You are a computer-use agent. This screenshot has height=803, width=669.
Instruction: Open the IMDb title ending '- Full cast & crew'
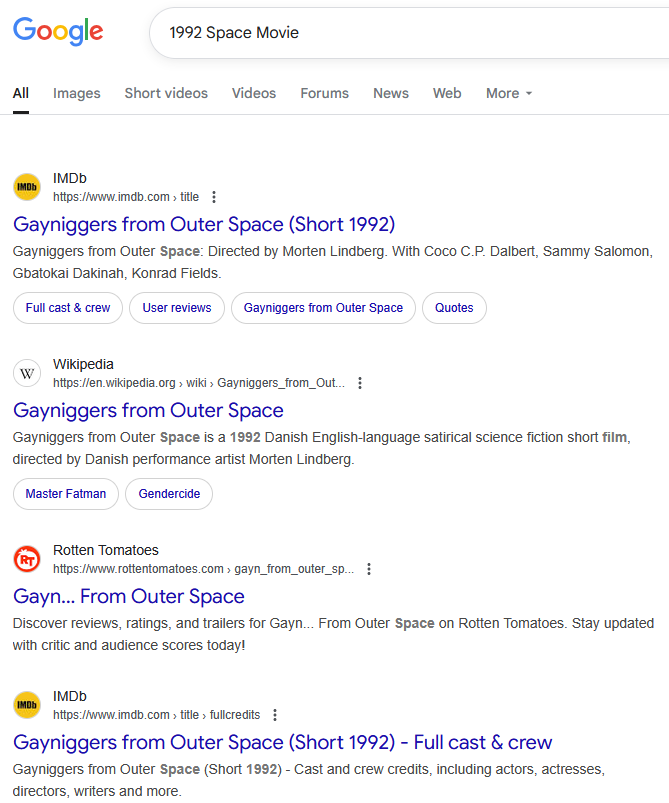click(x=282, y=742)
